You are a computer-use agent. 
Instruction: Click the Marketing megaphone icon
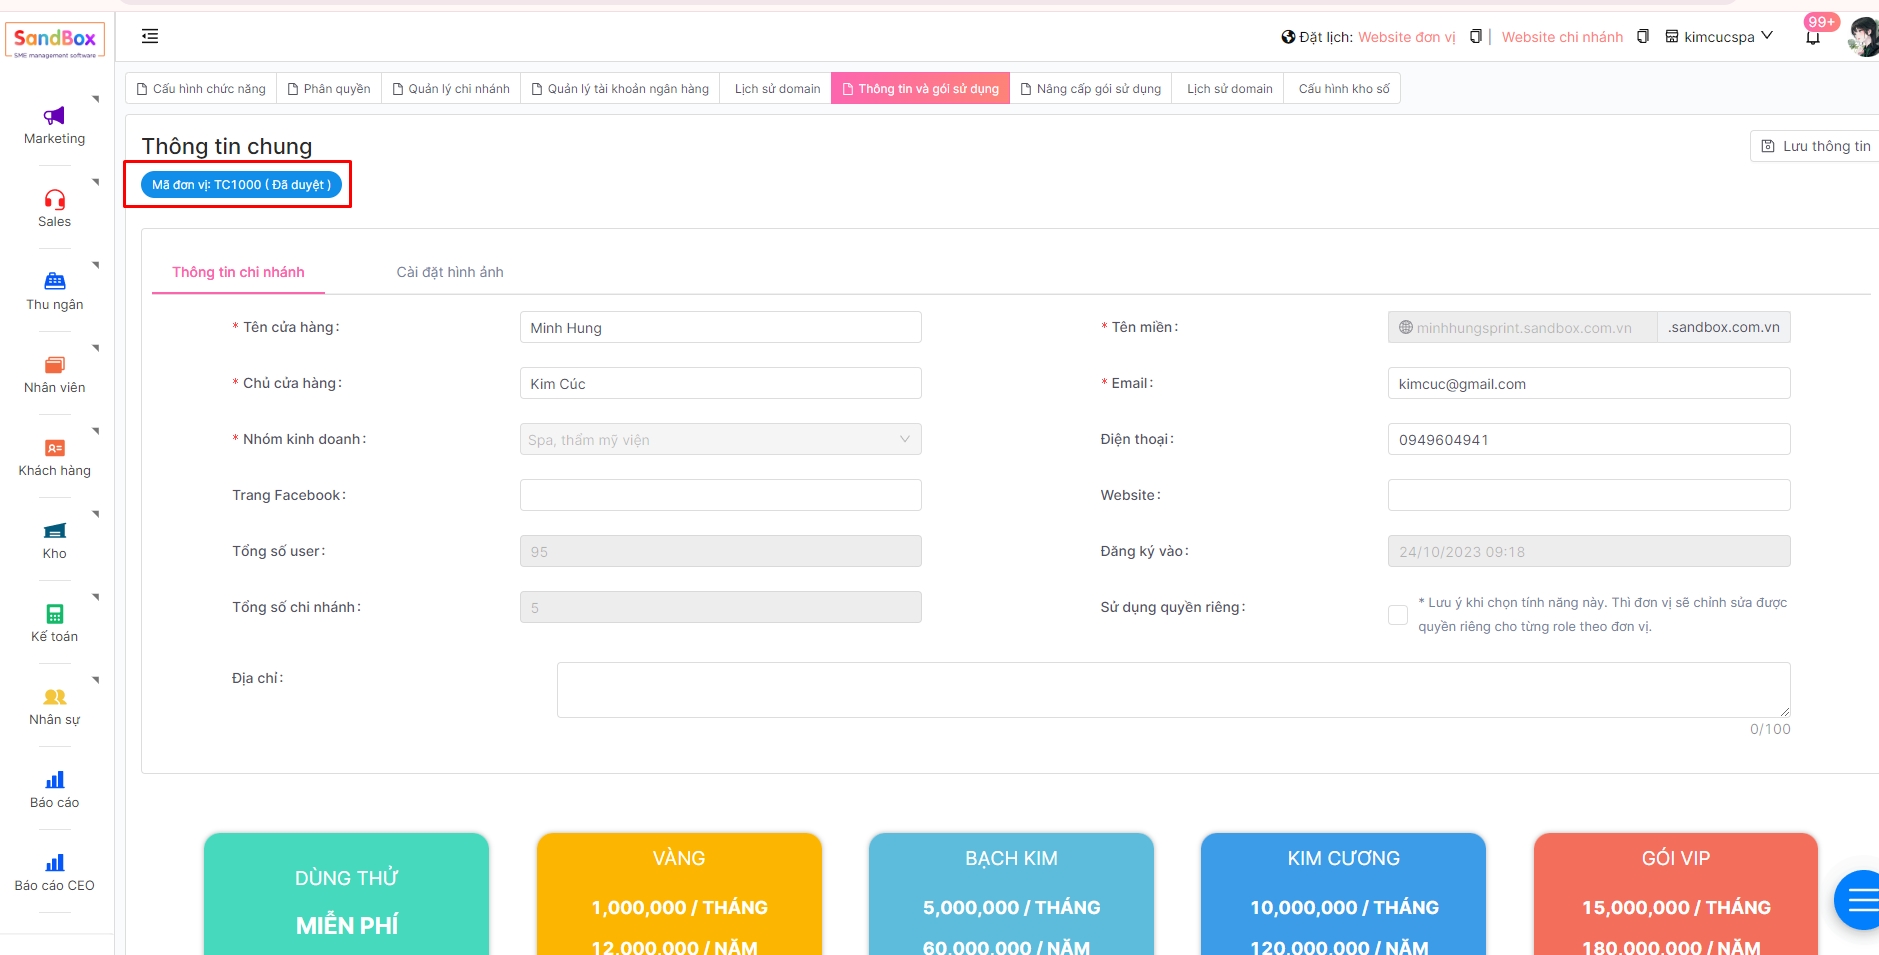click(x=54, y=116)
